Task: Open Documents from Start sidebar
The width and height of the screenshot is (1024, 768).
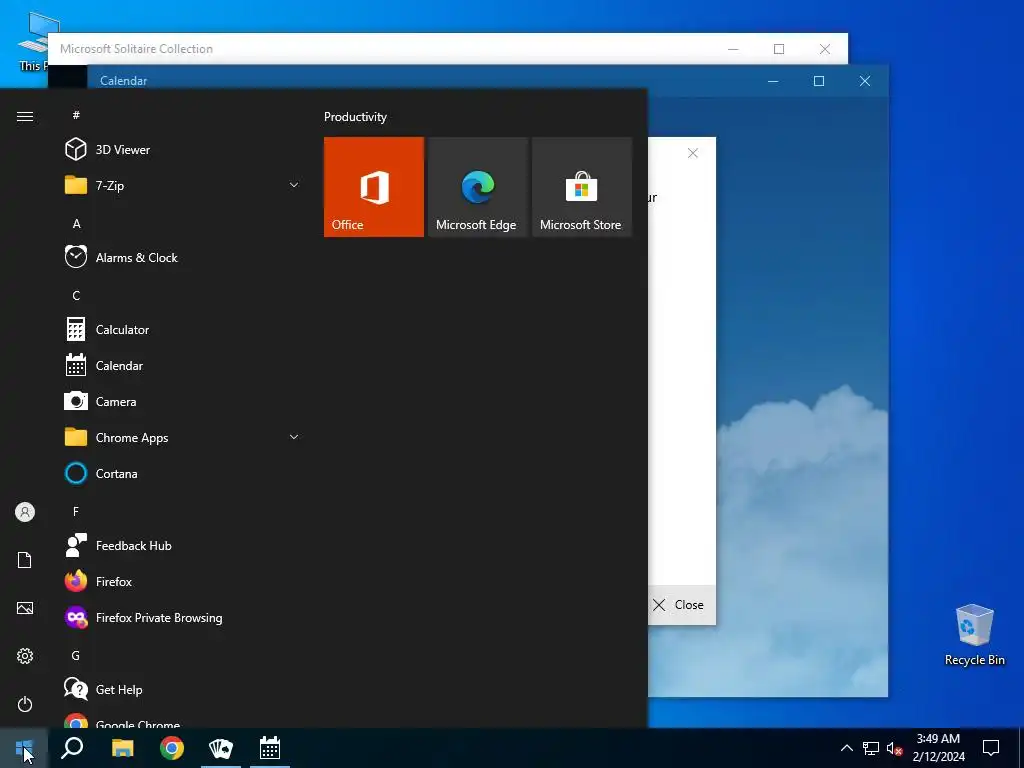Action: (x=25, y=560)
